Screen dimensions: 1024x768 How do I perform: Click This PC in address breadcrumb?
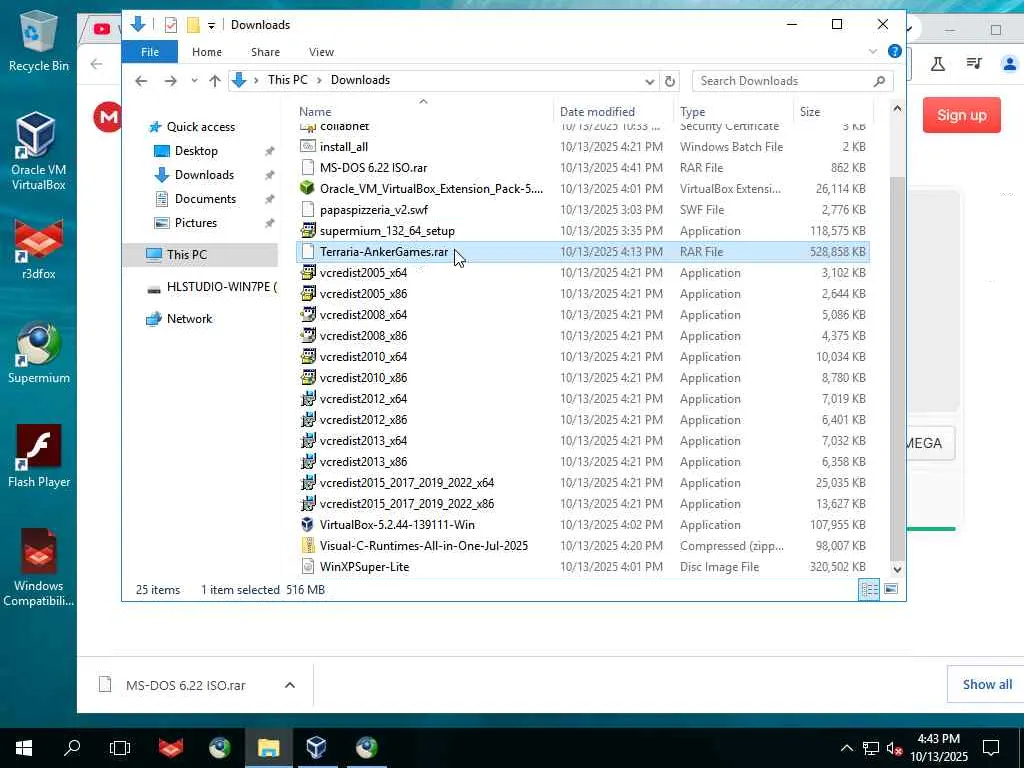pos(287,80)
